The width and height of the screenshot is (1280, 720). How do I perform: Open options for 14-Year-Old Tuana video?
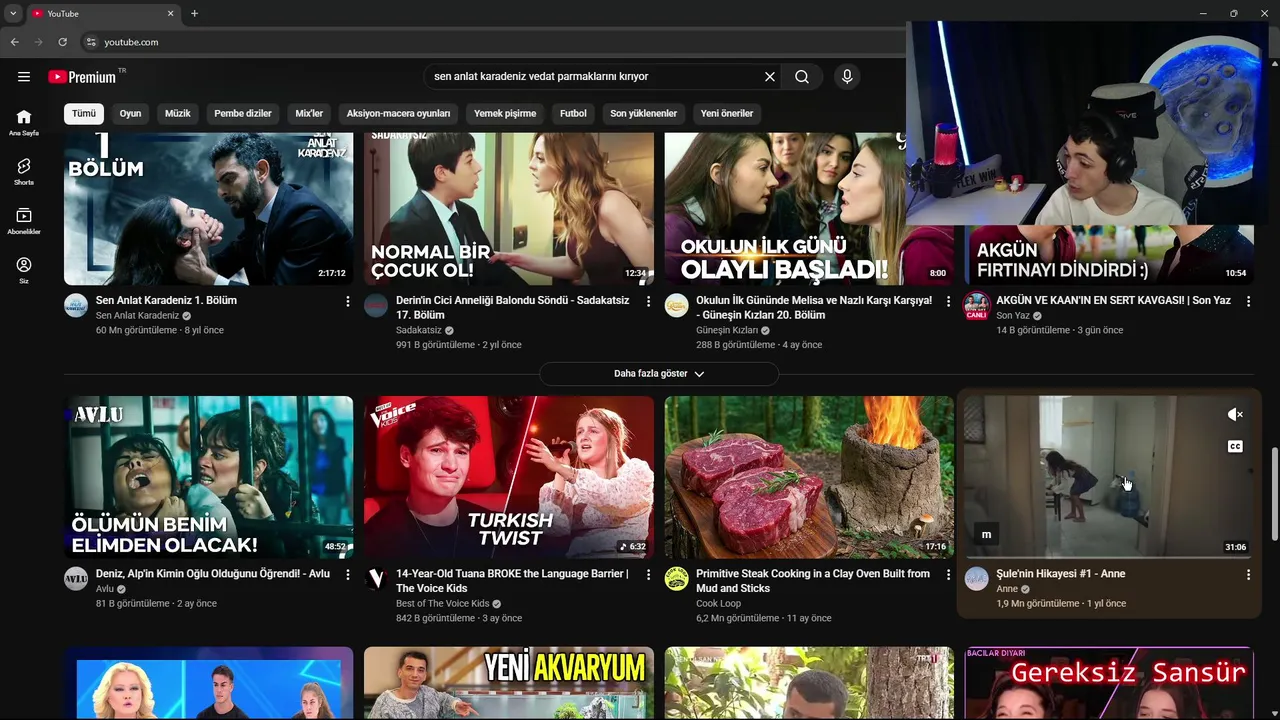pos(648,575)
